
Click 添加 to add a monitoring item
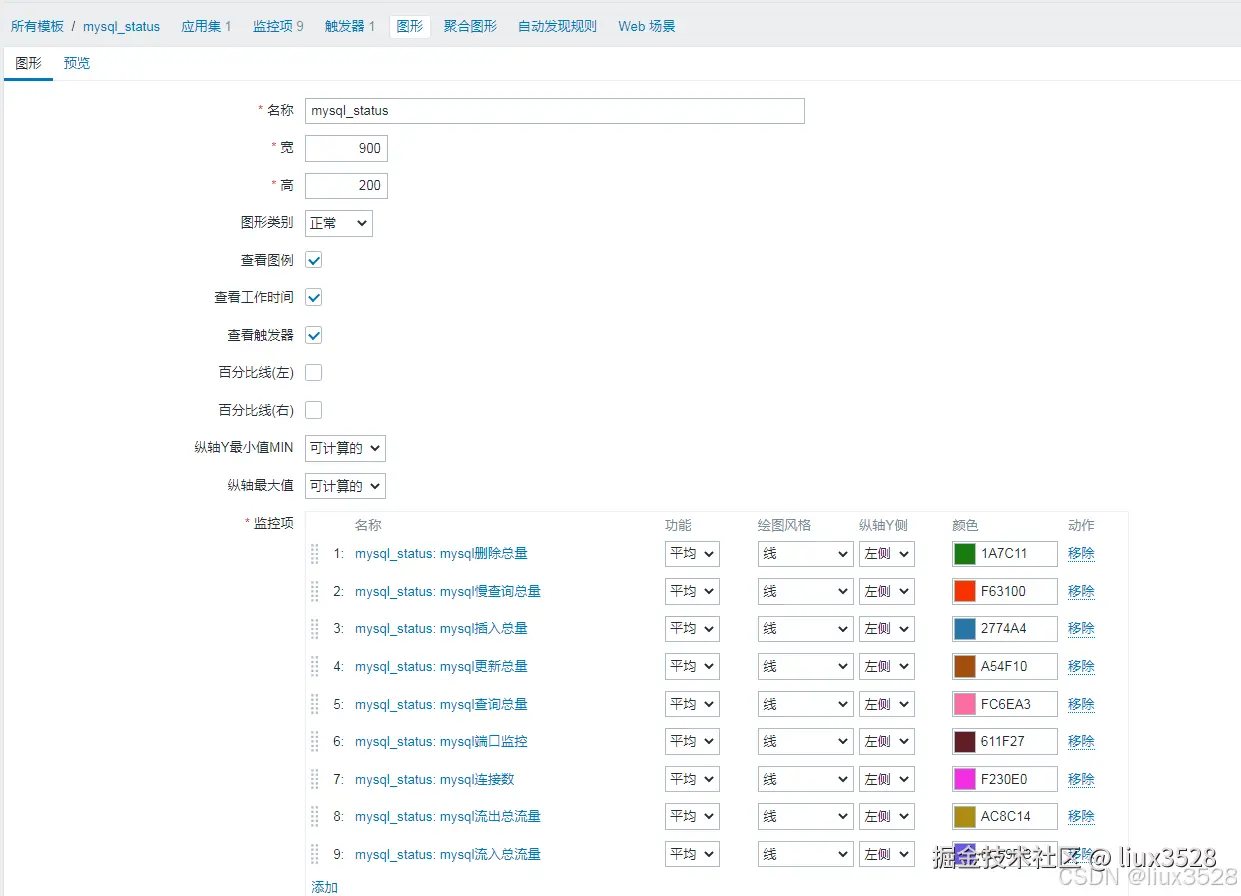tap(324, 886)
